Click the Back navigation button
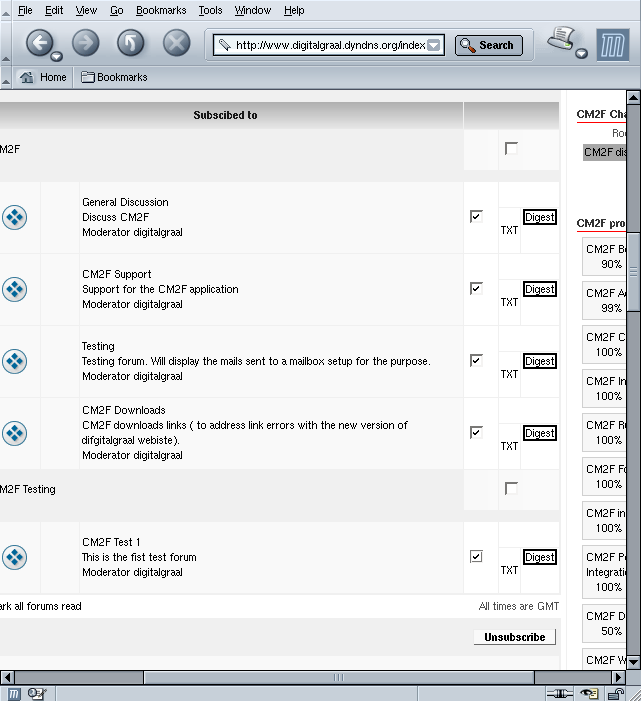 (x=39, y=43)
